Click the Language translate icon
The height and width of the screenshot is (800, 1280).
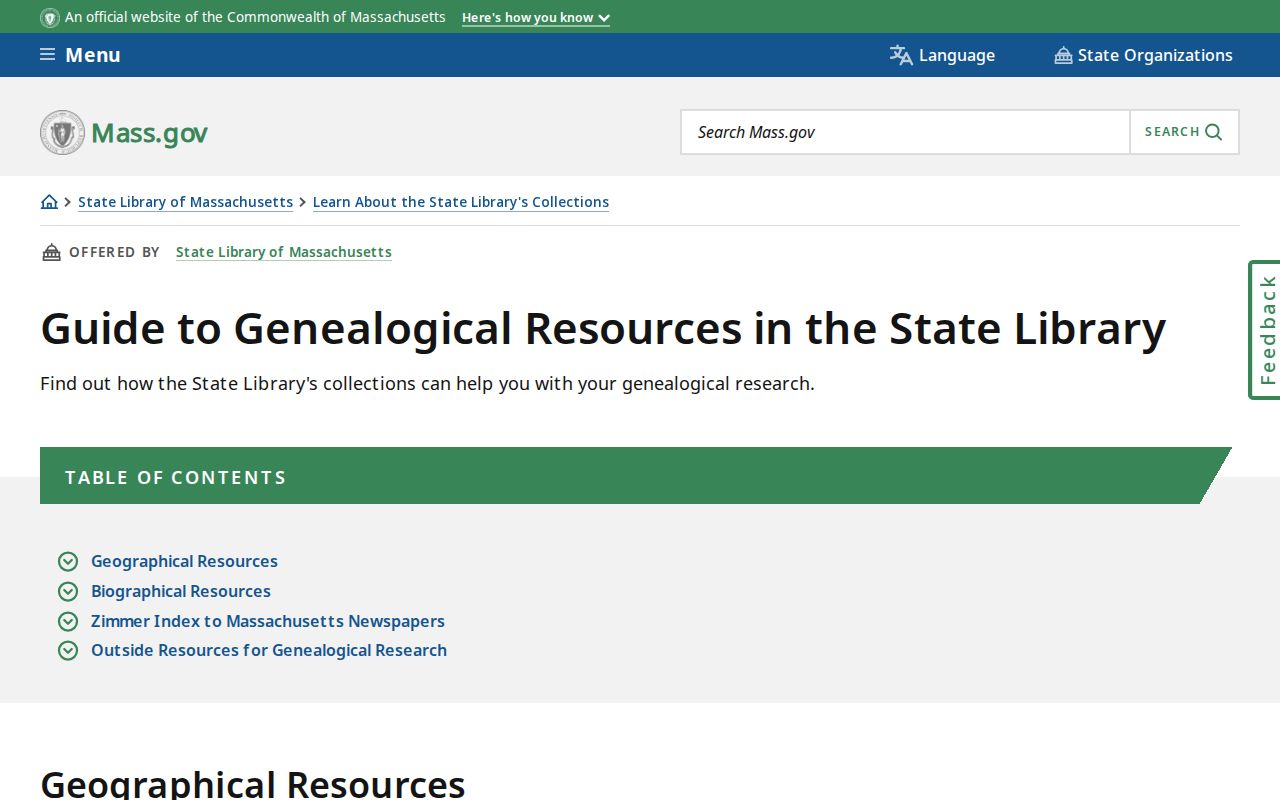point(901,55)
